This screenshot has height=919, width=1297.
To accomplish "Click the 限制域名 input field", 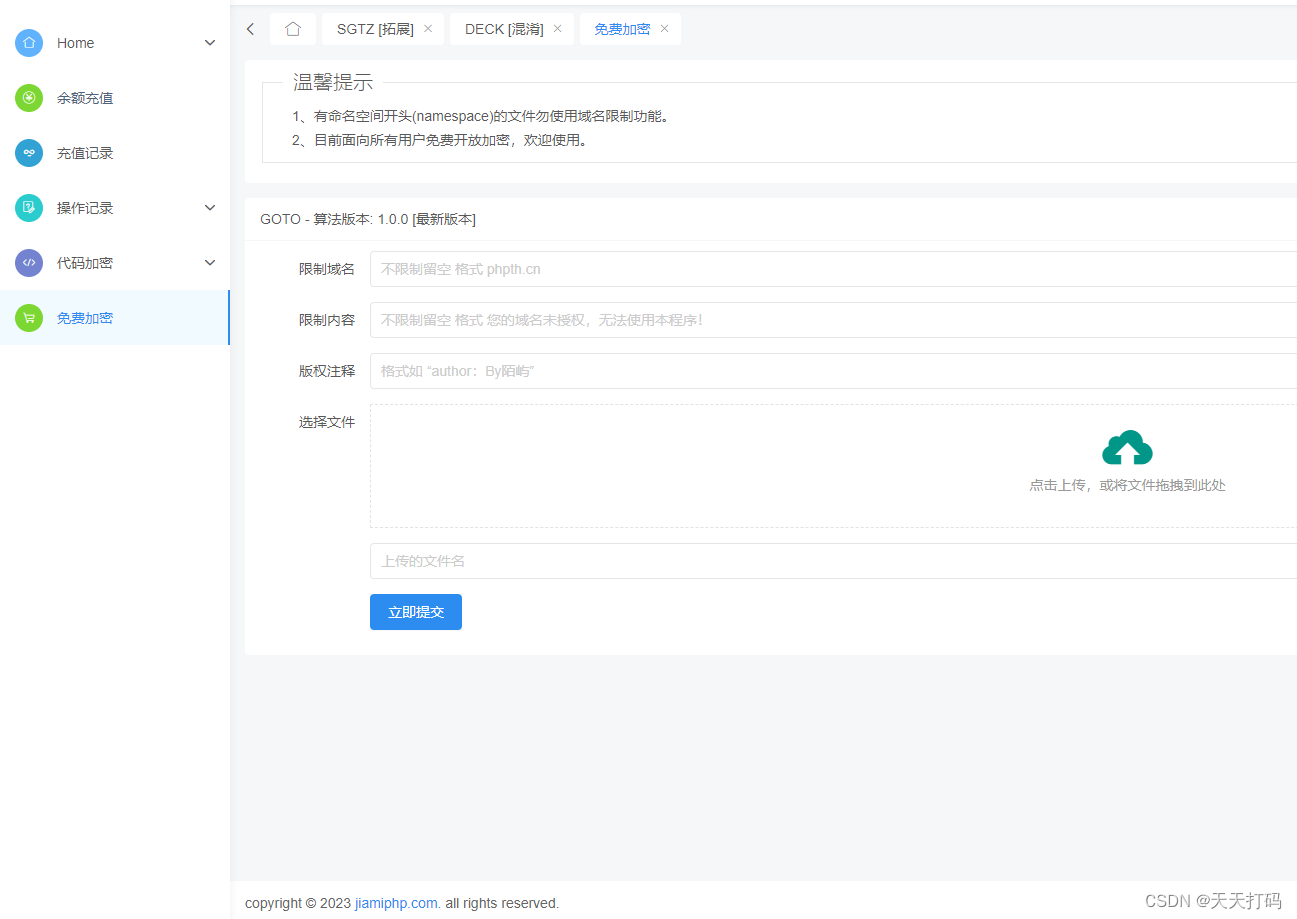I will 700,268.
